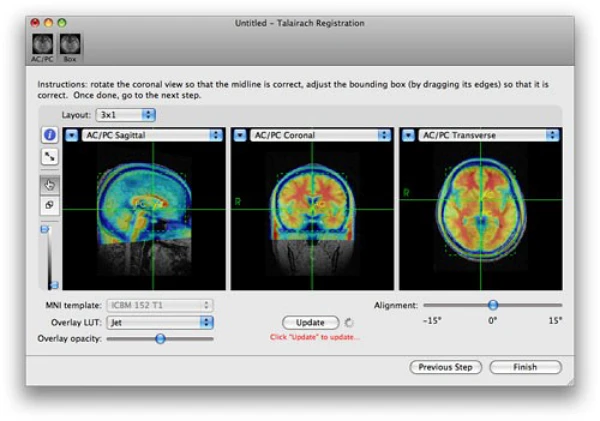The width and height of the screenshot is (600, 421).
Task: Click the blue info icon button
Action: 49,135
